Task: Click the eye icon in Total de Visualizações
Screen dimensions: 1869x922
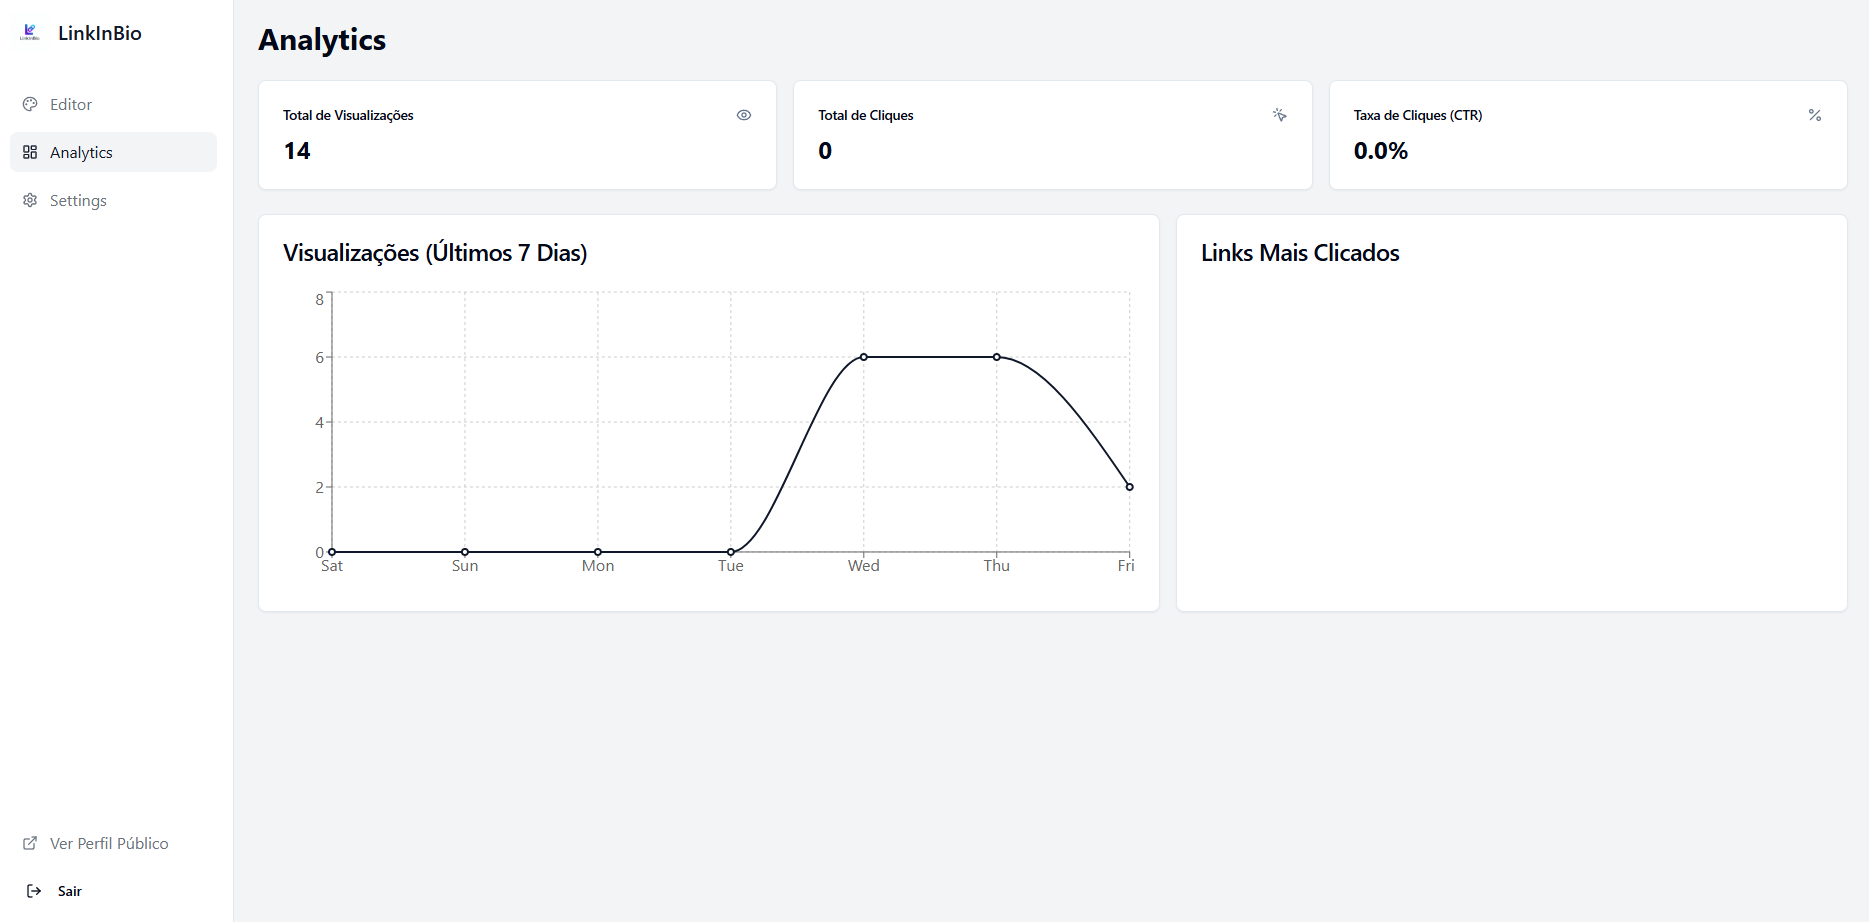Action: coord(744,115)
